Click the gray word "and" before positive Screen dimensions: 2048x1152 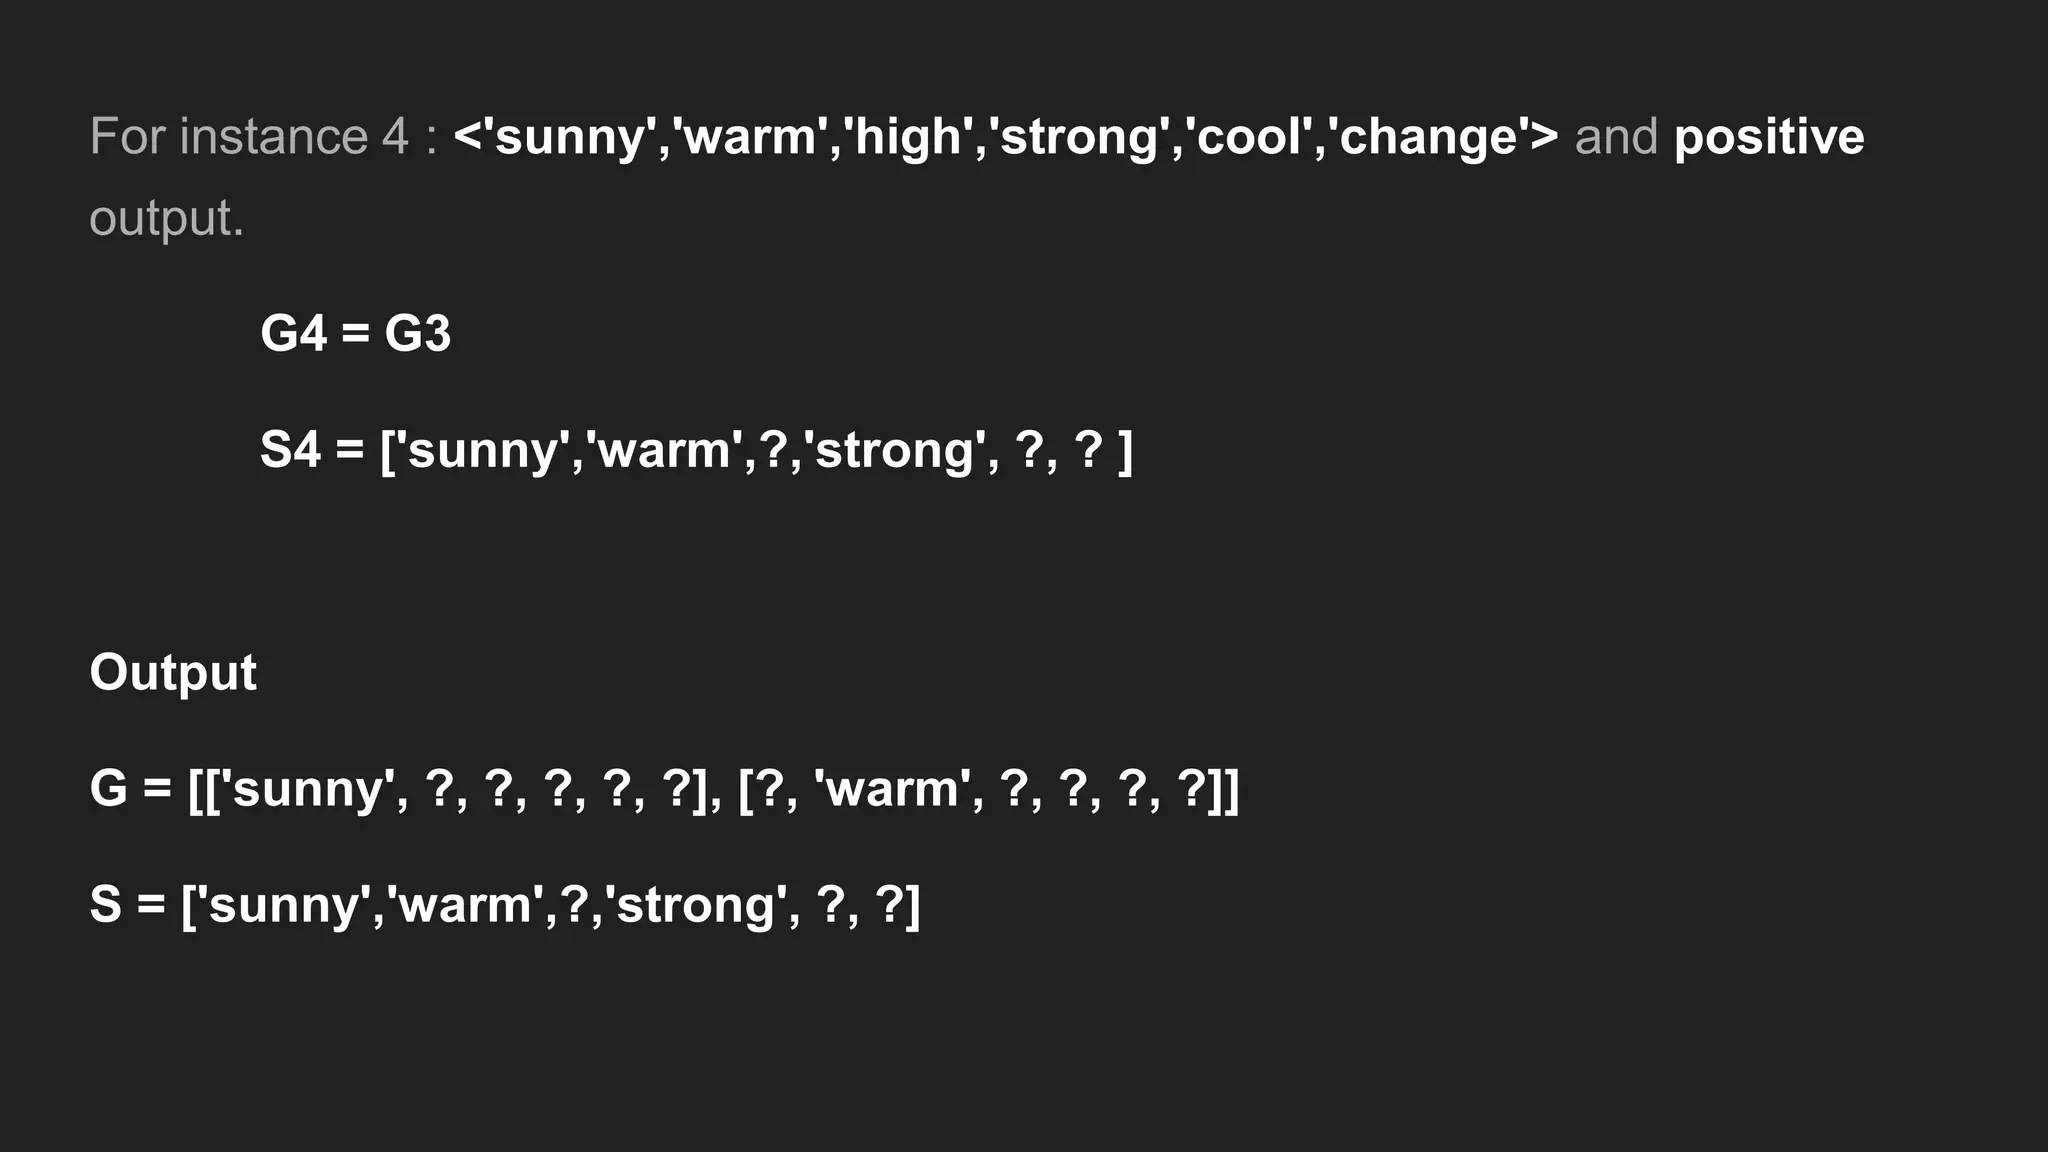click(x=1616, y=137)
